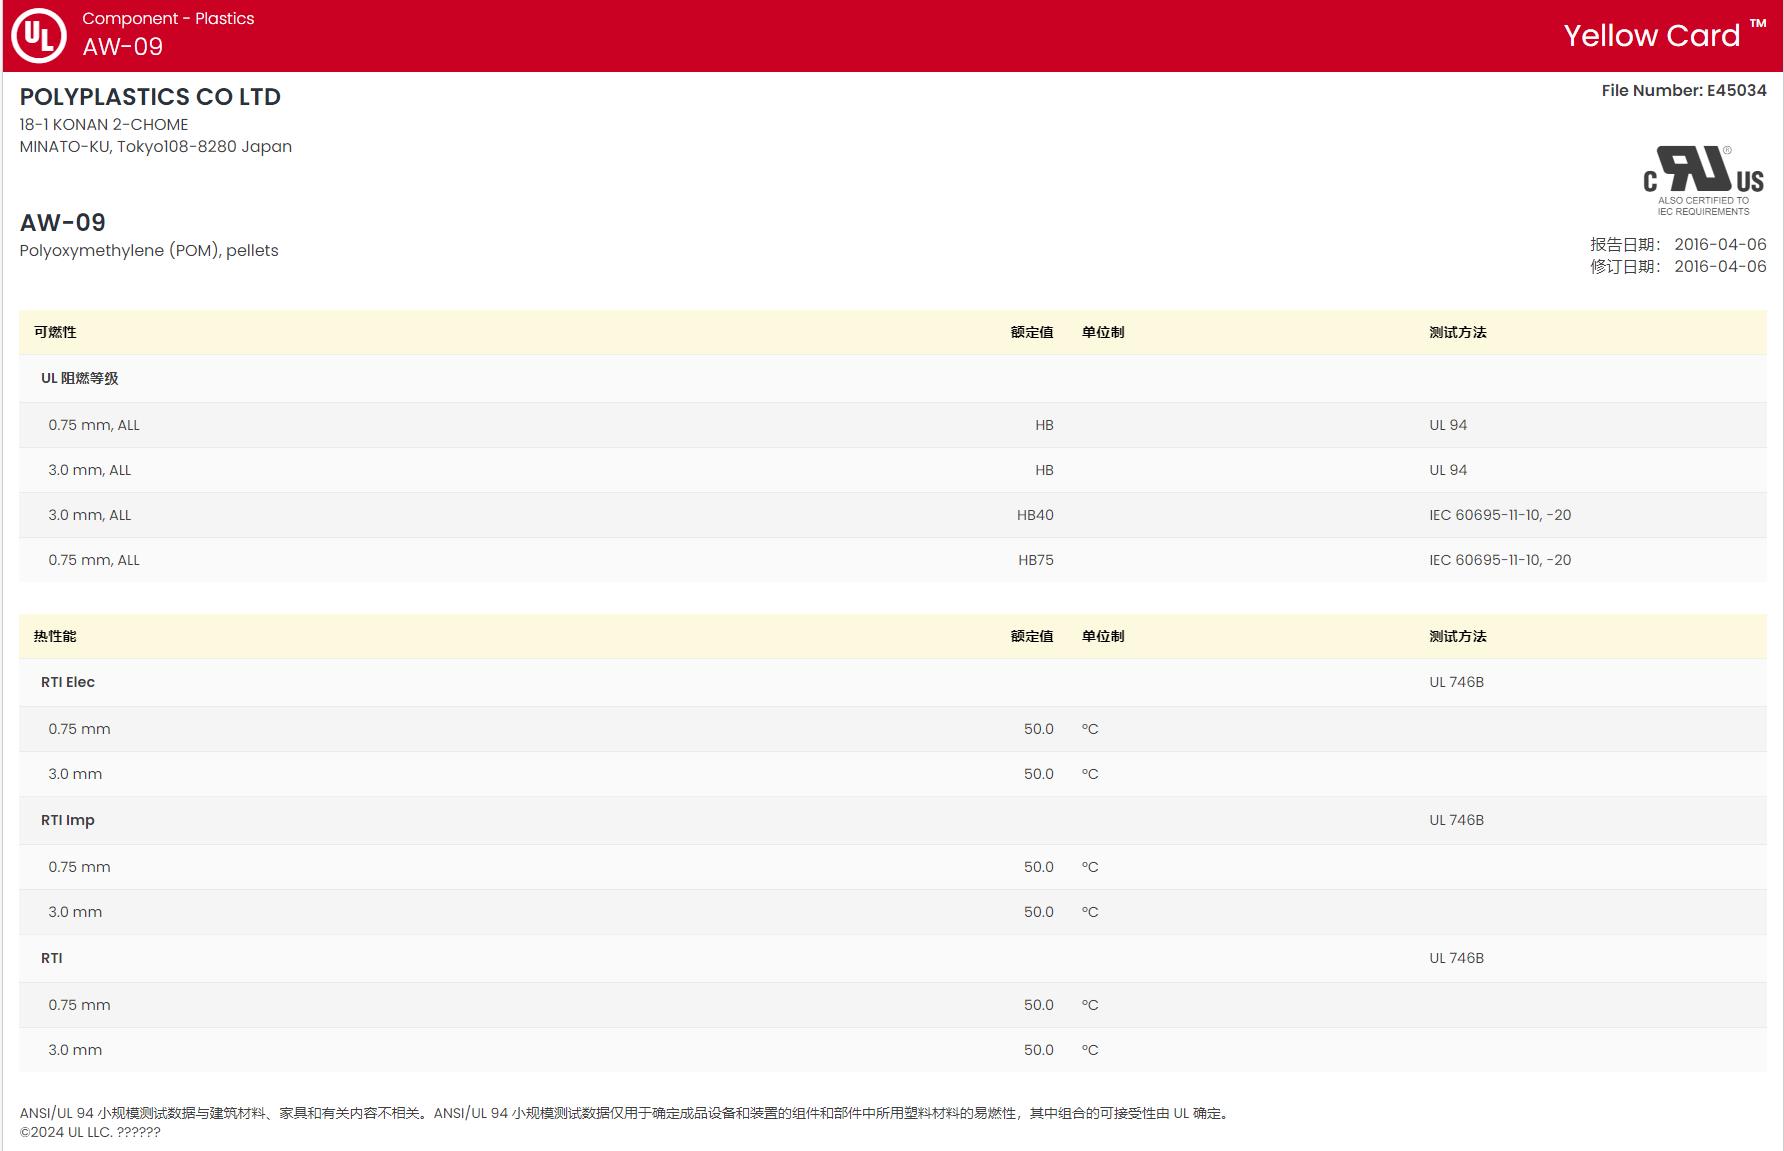Click '3.0 mm' under RTI Imp

75,912
